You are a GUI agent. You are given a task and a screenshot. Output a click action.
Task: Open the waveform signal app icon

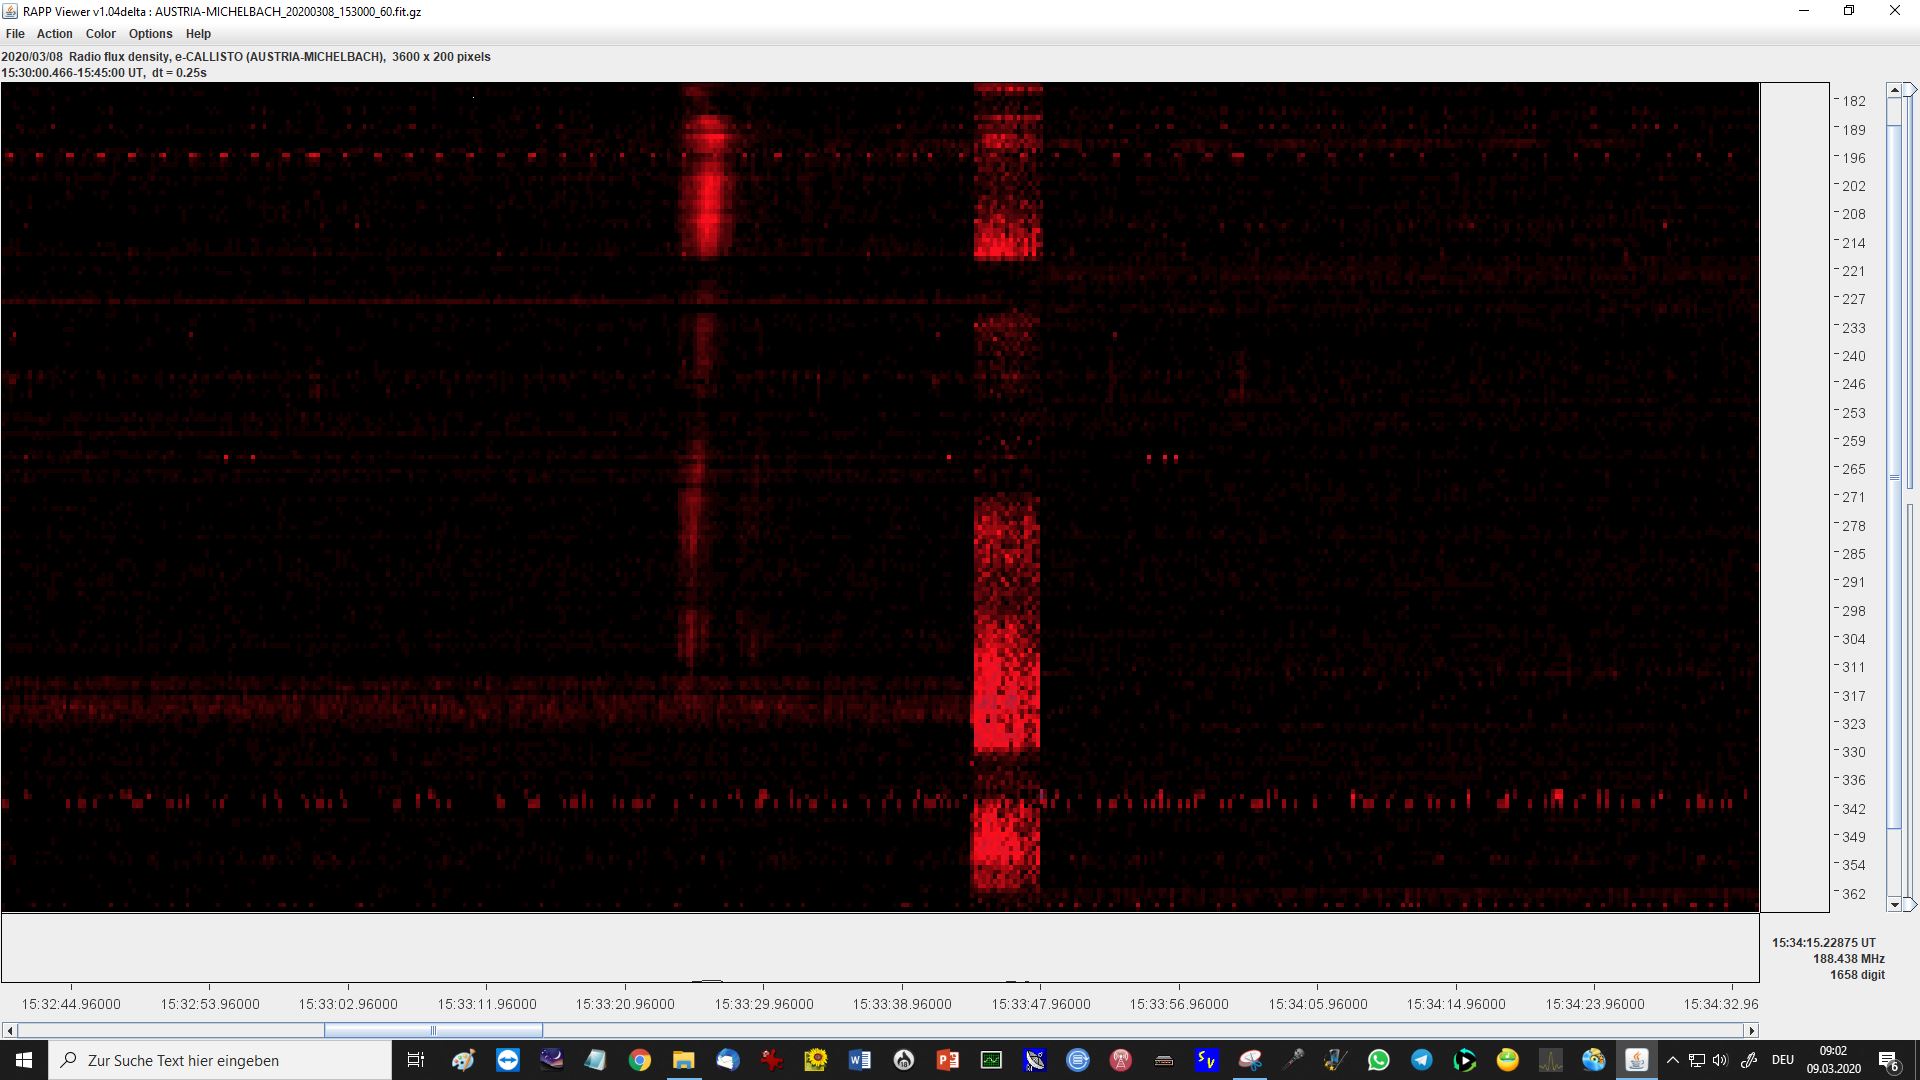tap(1551, 1060)
